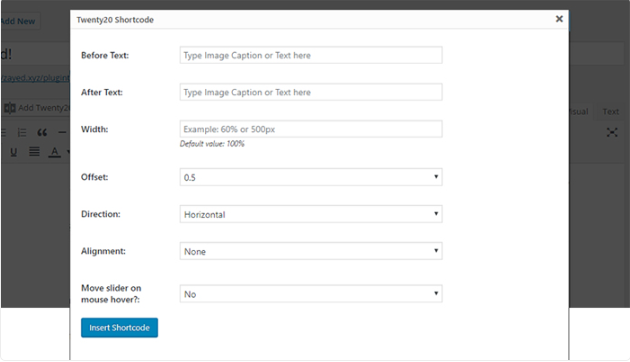Click the 'Move slider on mouse hover?:' label
Viewport: 630px width, 362px height.
(111, 294)
